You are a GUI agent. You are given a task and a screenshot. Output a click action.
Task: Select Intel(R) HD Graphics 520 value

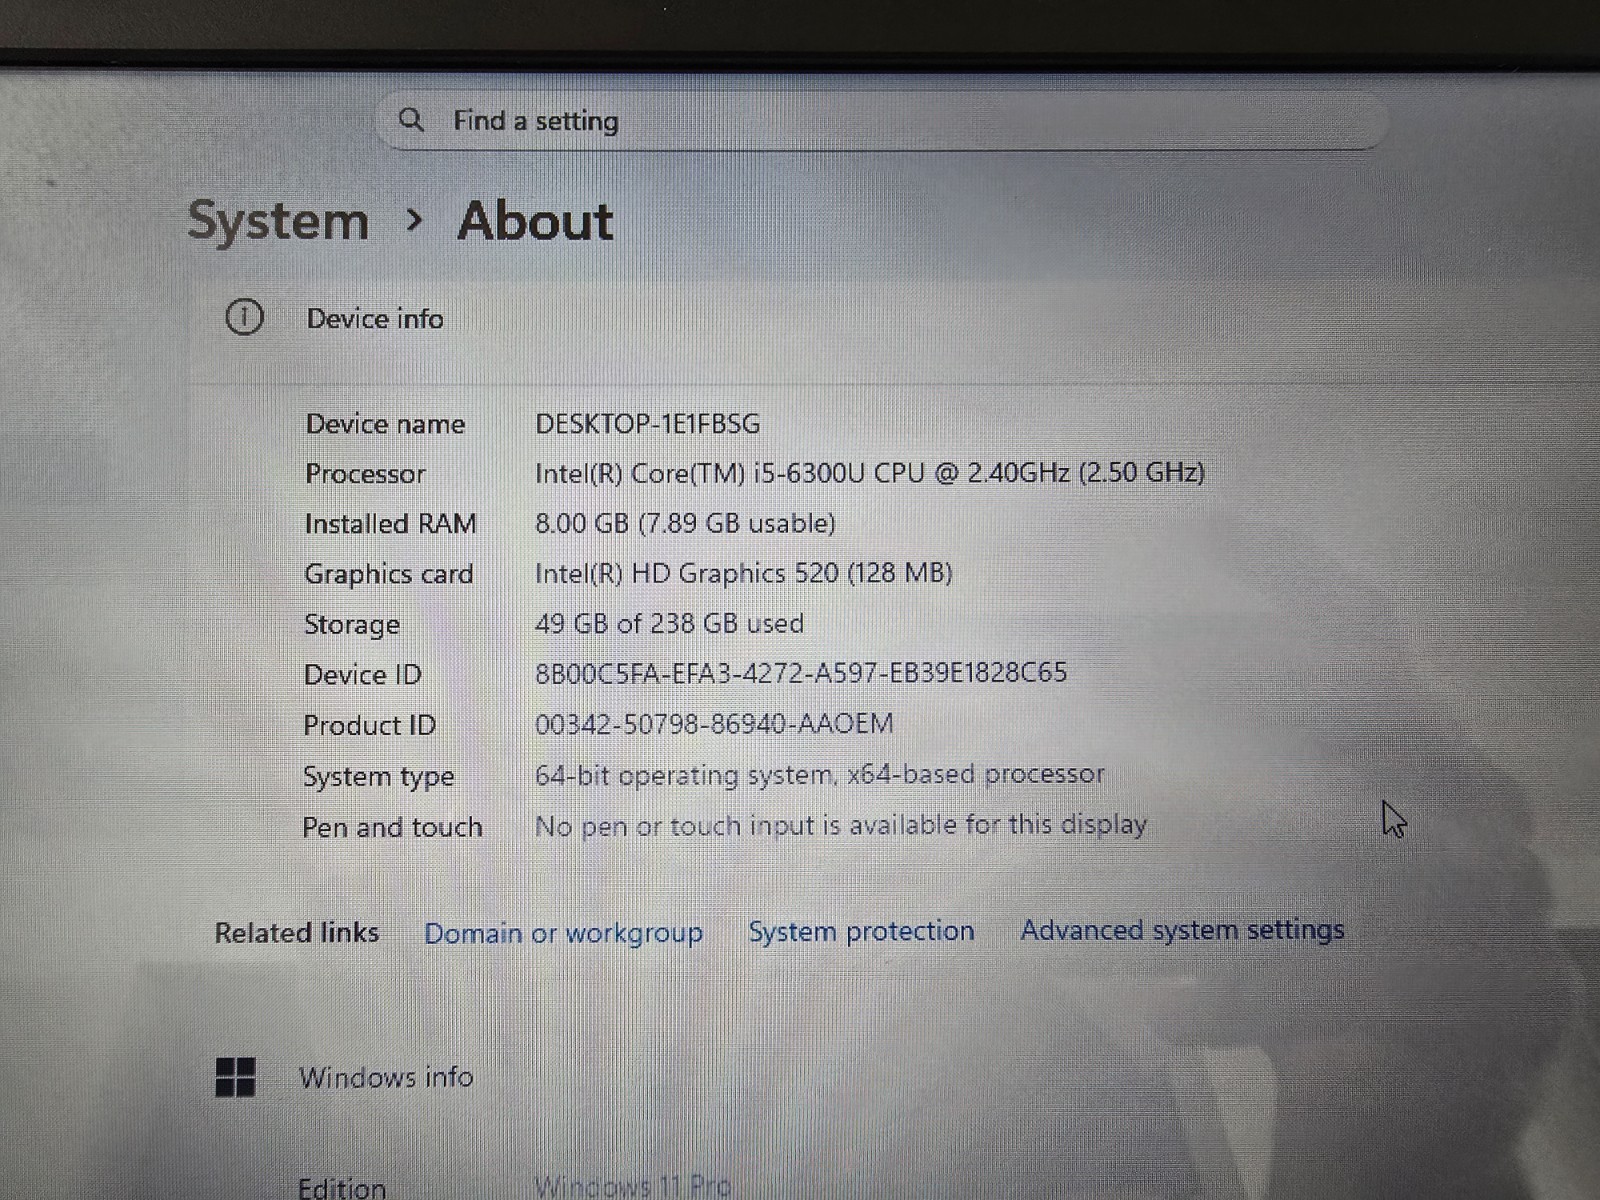(x=743, y=573)
